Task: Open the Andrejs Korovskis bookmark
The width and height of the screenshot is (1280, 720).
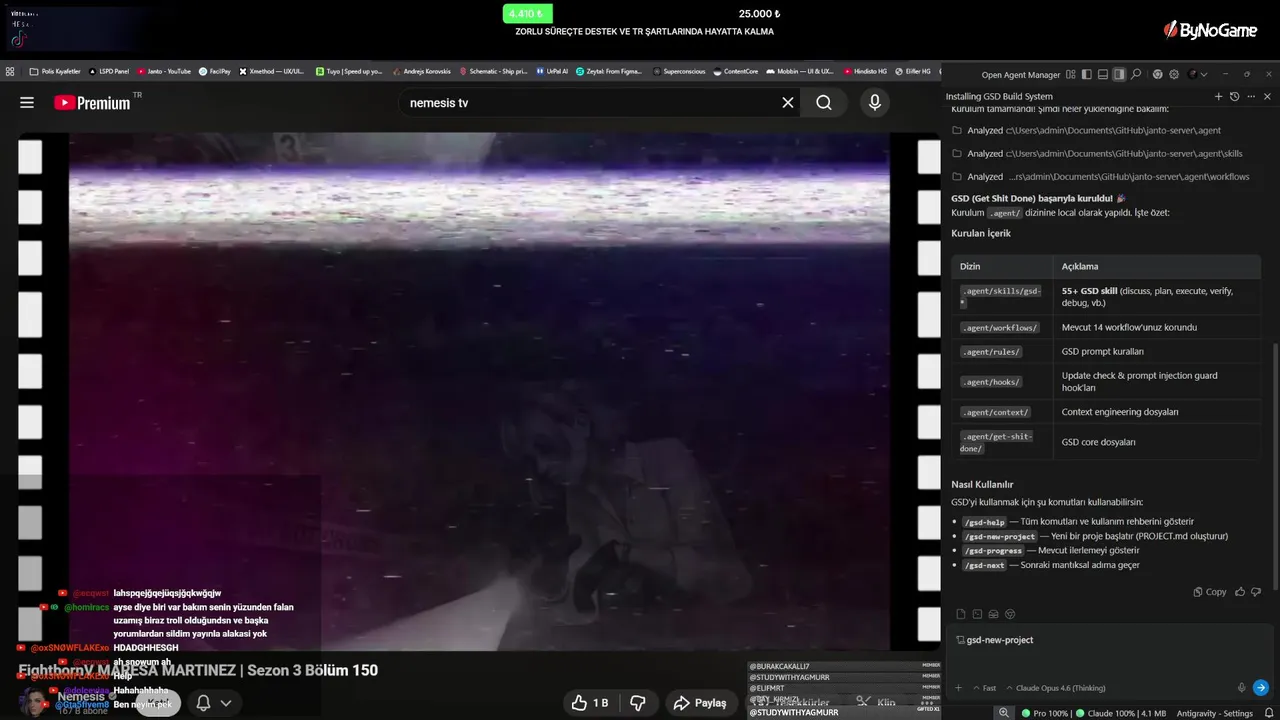Action: (422, 72)
